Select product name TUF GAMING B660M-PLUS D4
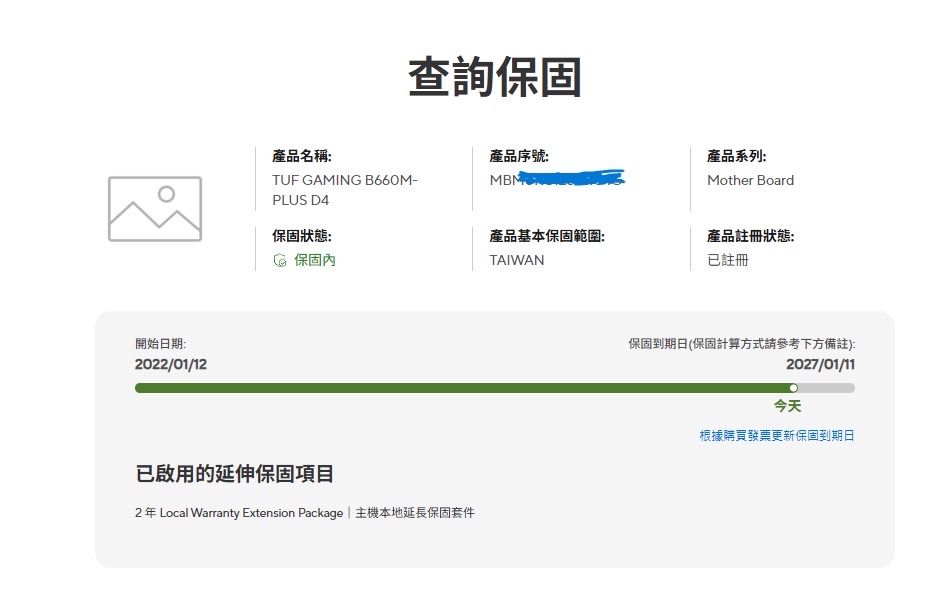The height and width of the screenshot is (592, 934). click(x=345, y=190)
